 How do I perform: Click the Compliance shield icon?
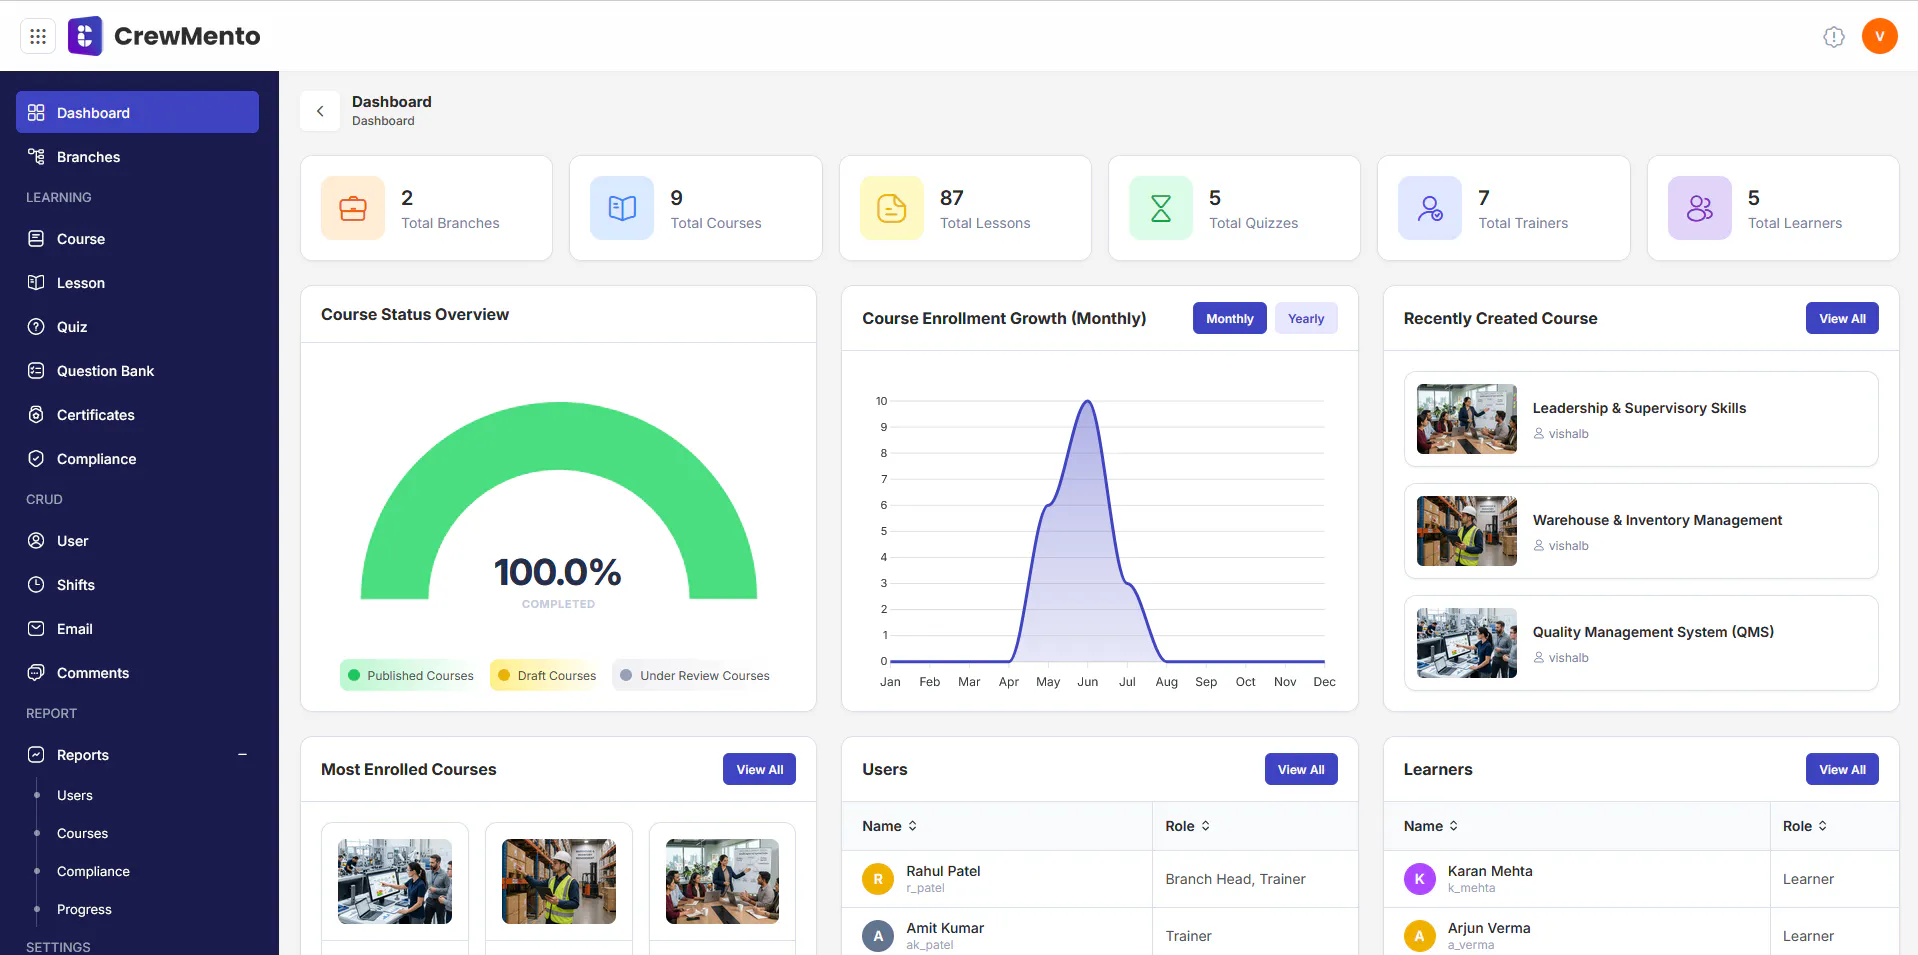36,459
